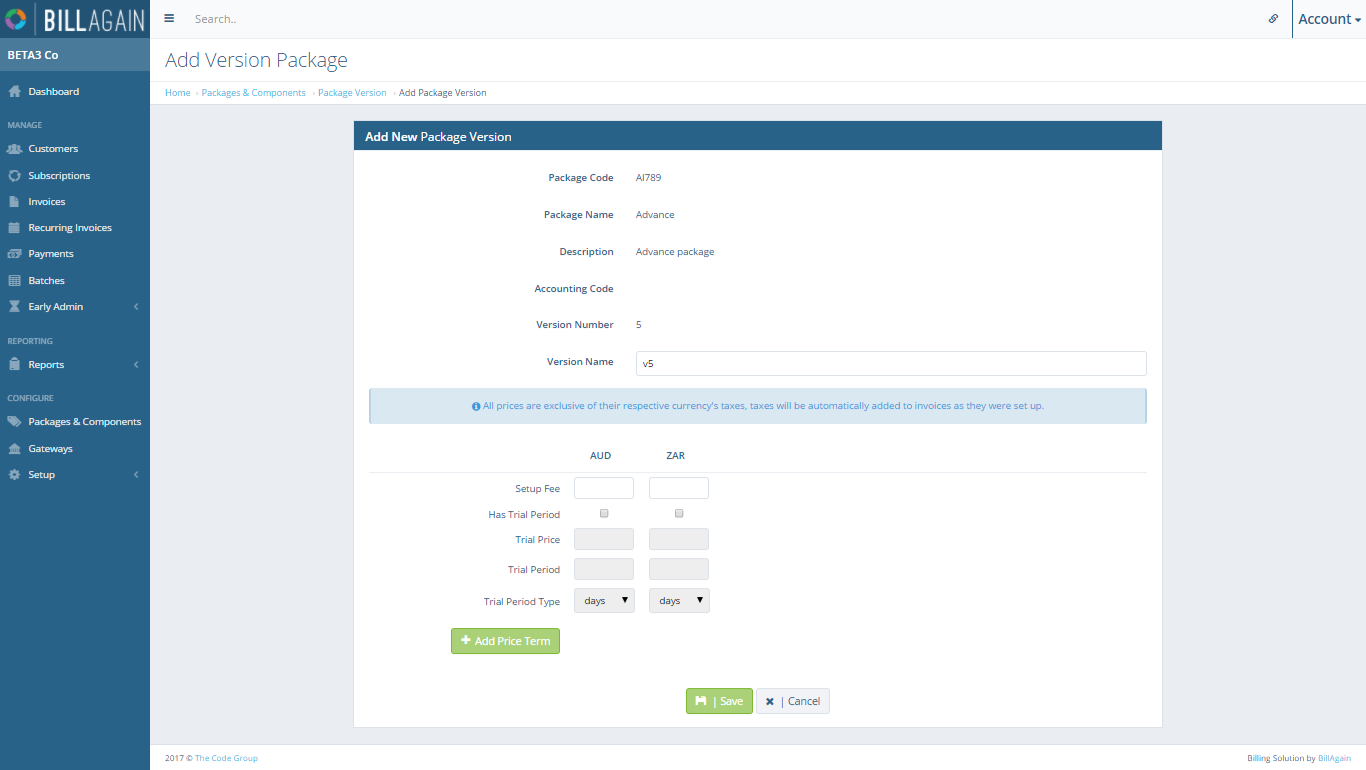
Task: Click the Version Name input field
Action: [x=891, y=363]
